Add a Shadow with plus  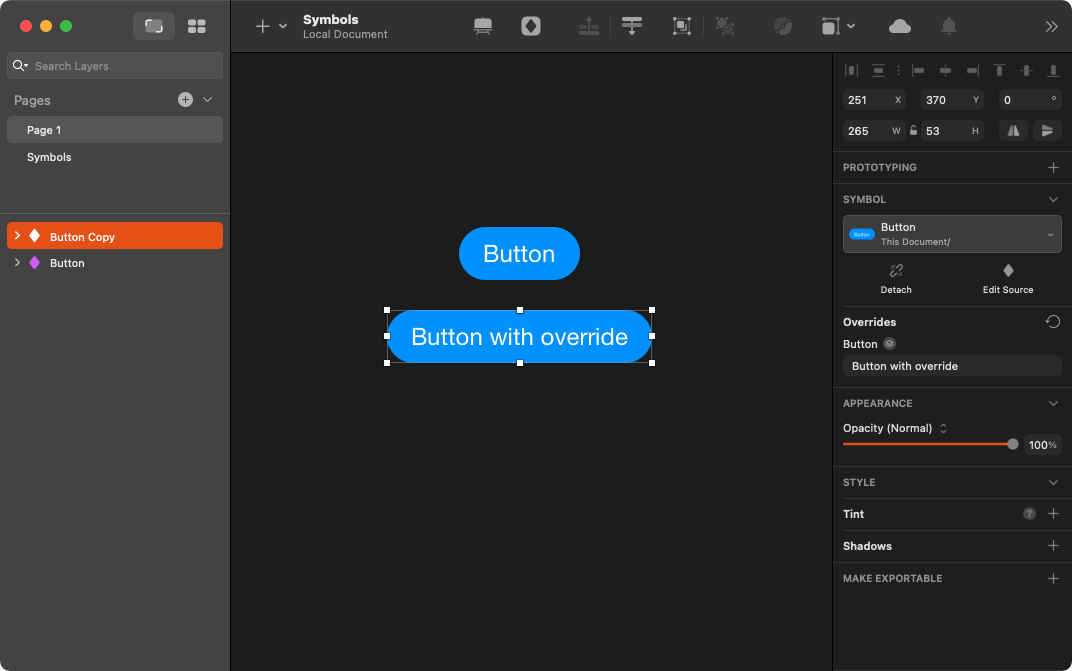pos(1054,546)
